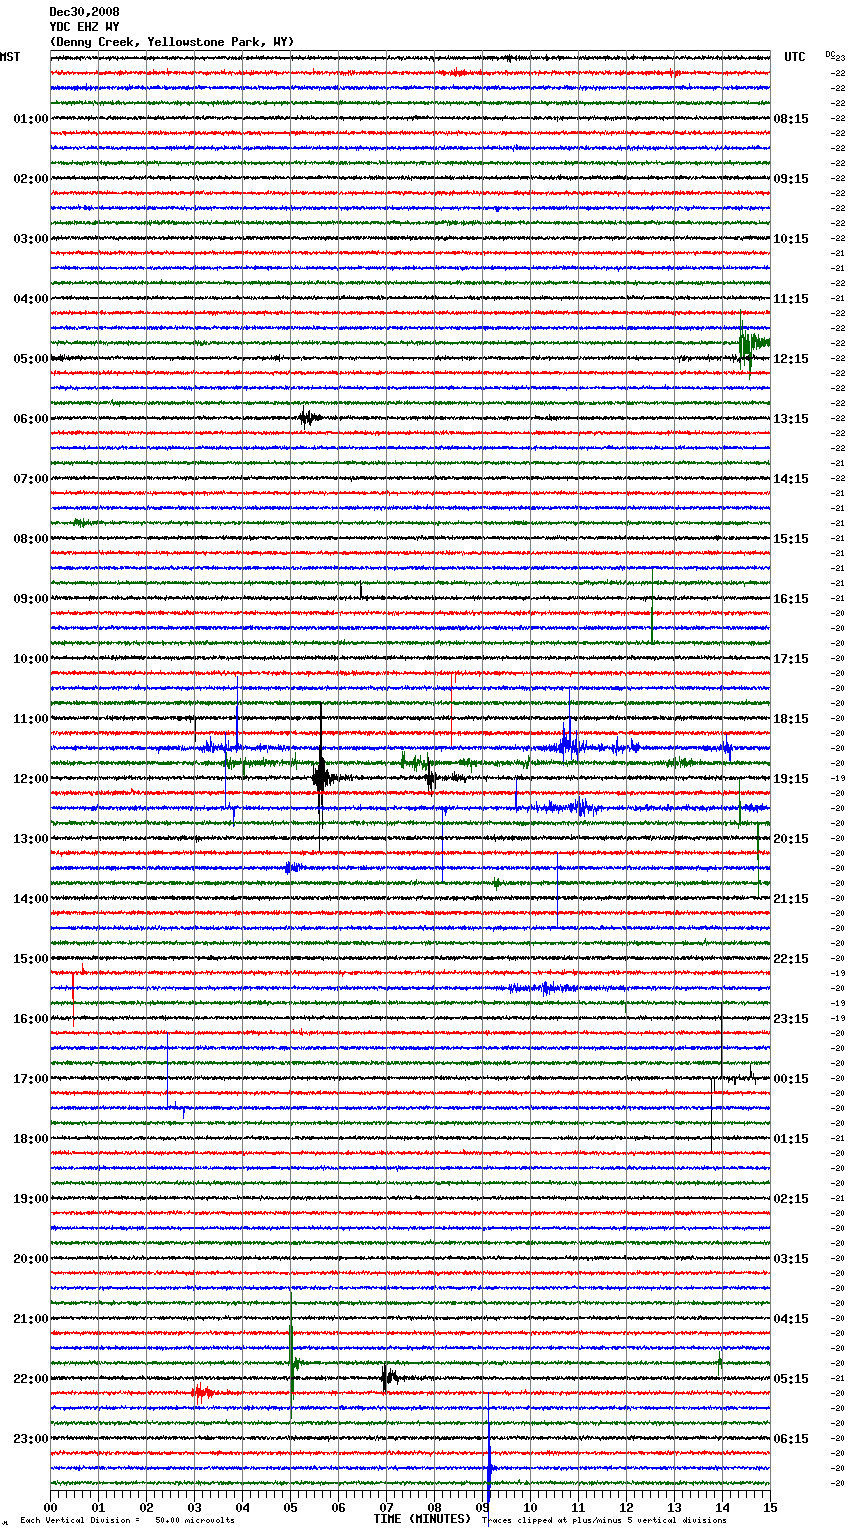This screenshot has width=850, height=1534.
Task: Select the 22:15 UTC time label
Action: [791, 959]
